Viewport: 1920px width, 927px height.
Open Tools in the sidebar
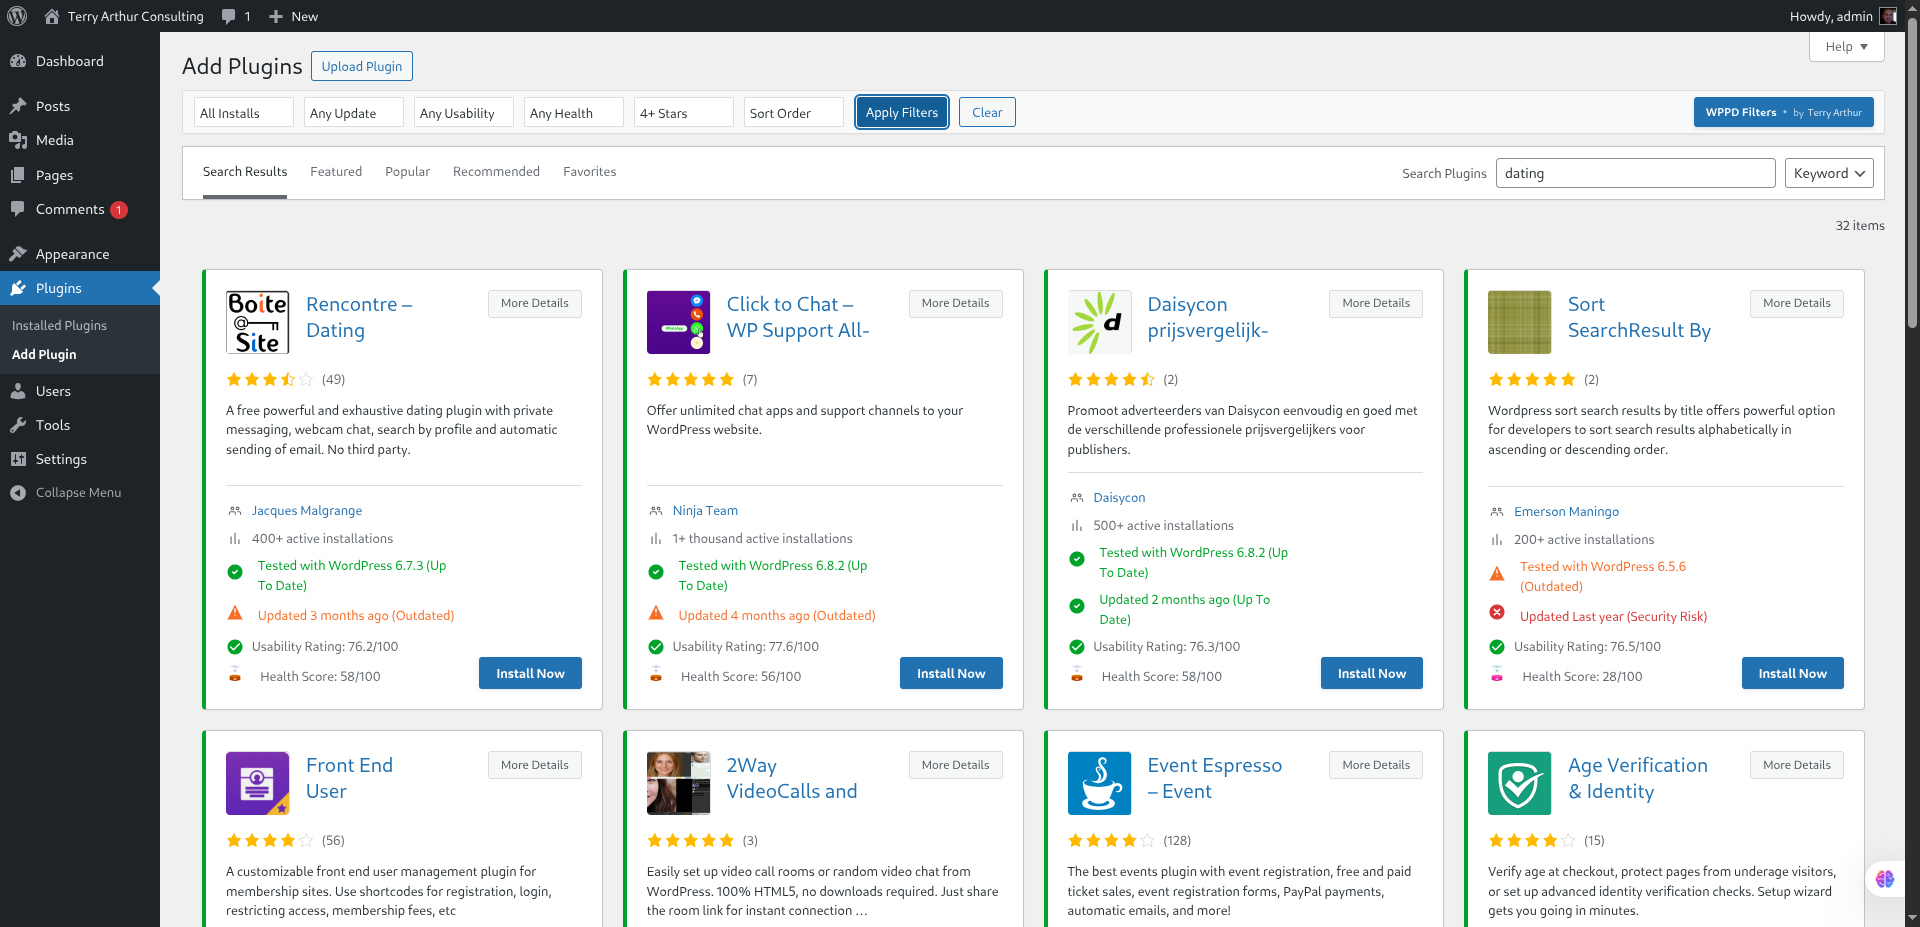[x=80, y=425]
